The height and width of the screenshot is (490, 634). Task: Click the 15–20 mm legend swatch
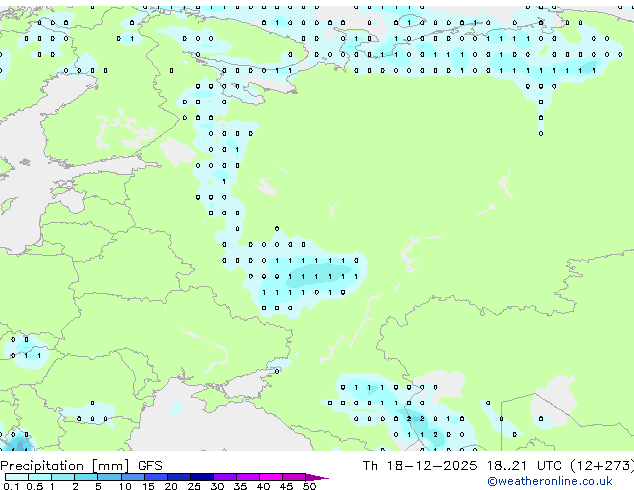pyautogui.click(x=155, y=477)
